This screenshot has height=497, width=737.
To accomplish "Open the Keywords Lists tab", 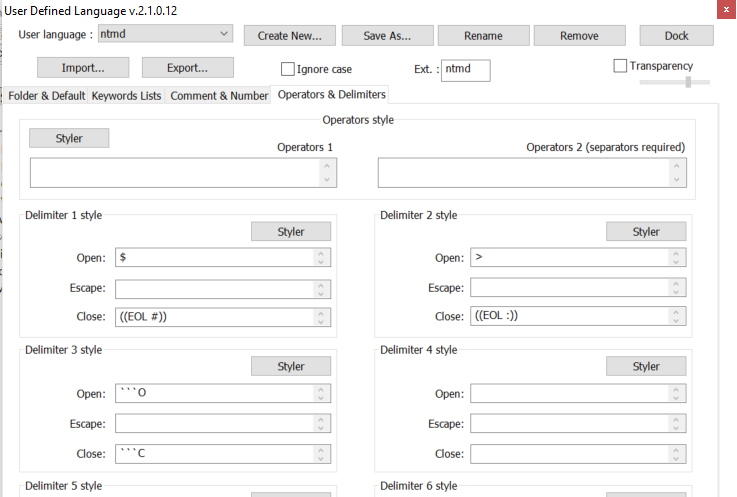I will pyautogui.click(x=126, y=96).
